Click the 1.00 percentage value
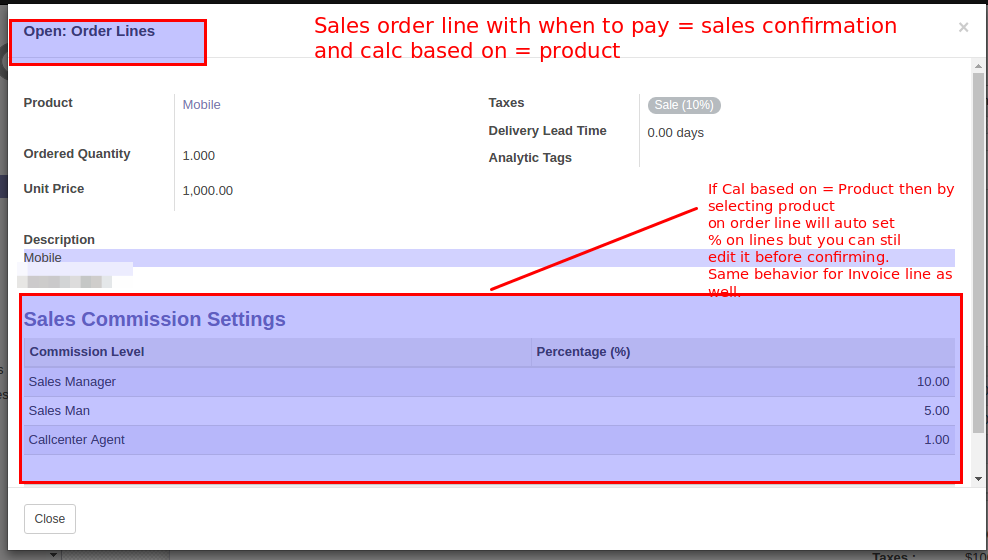Screen dimensions: 988x560 tap(936, 440)
